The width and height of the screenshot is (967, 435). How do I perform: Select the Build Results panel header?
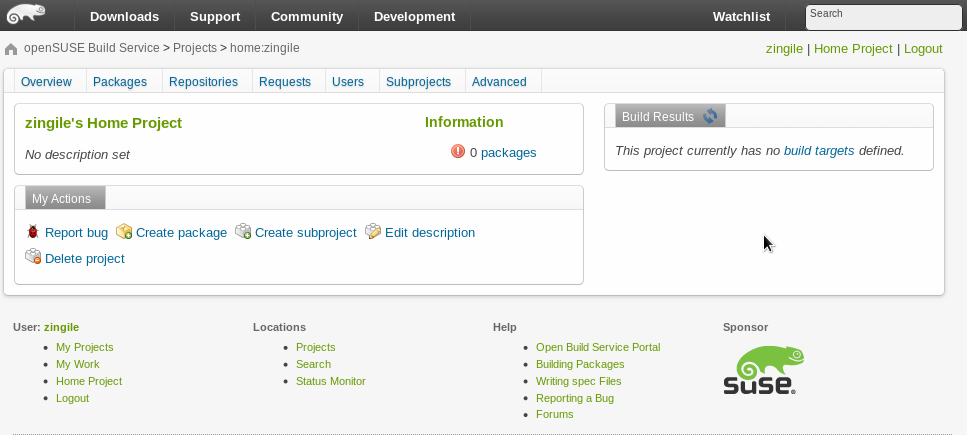point(670,116)
